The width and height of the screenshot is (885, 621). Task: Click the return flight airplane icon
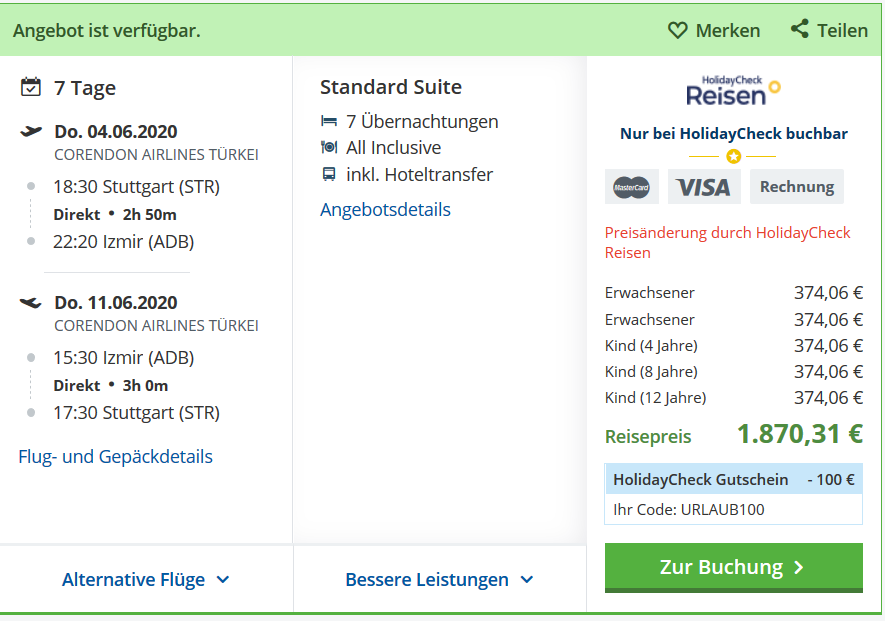(x=31, y=303)
